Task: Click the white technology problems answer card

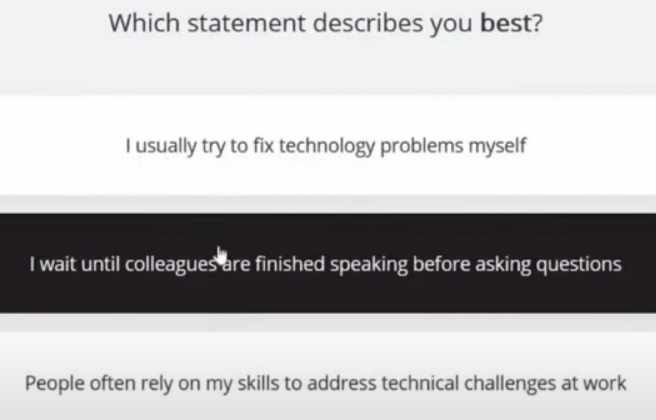Action: pyautogui.click(x=328, y=145)
